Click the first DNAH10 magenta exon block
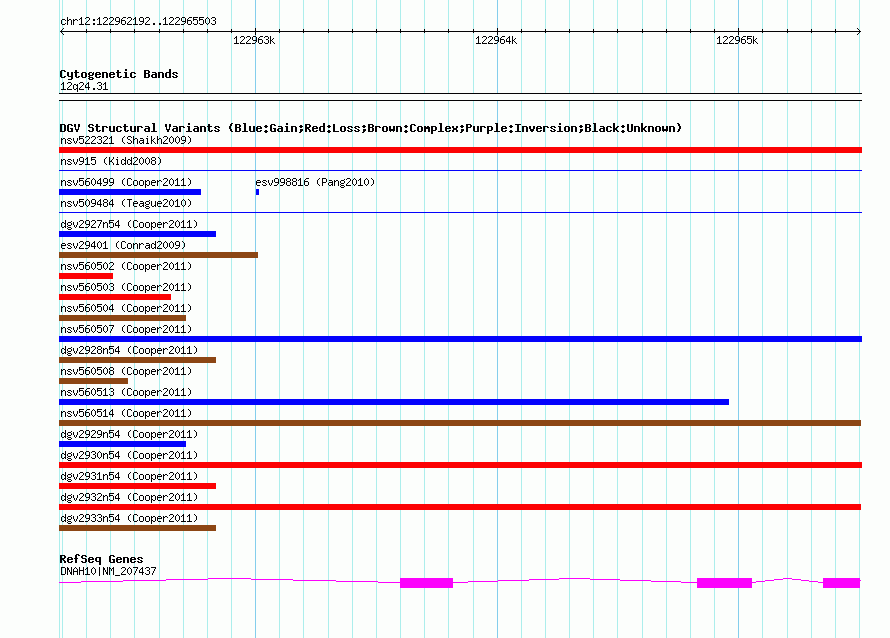Image resolution: width=890 pixels, height=638 pixels. pos(426,583)
